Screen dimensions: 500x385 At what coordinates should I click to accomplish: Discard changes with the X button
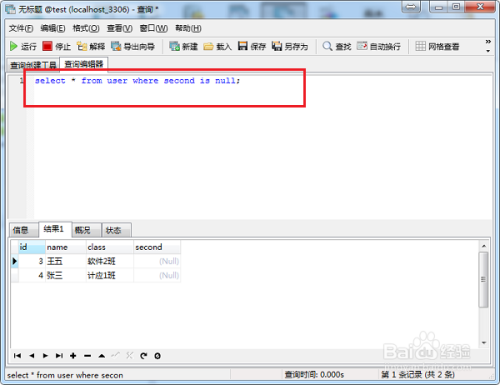click(x=129, y=356)
